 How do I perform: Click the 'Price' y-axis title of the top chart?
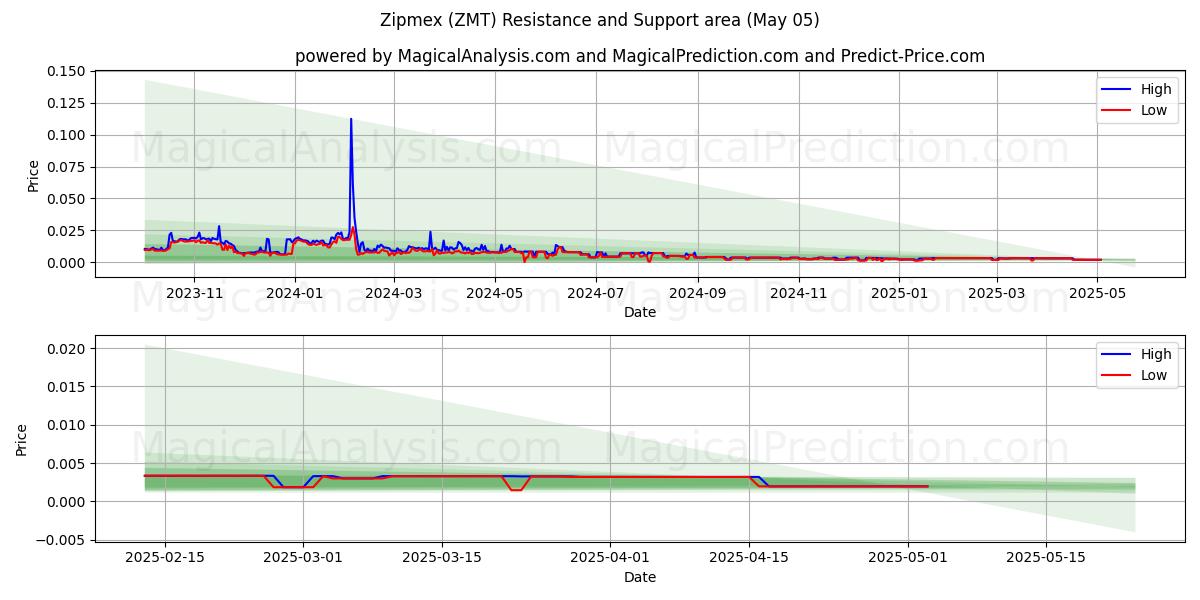point(33,175)
